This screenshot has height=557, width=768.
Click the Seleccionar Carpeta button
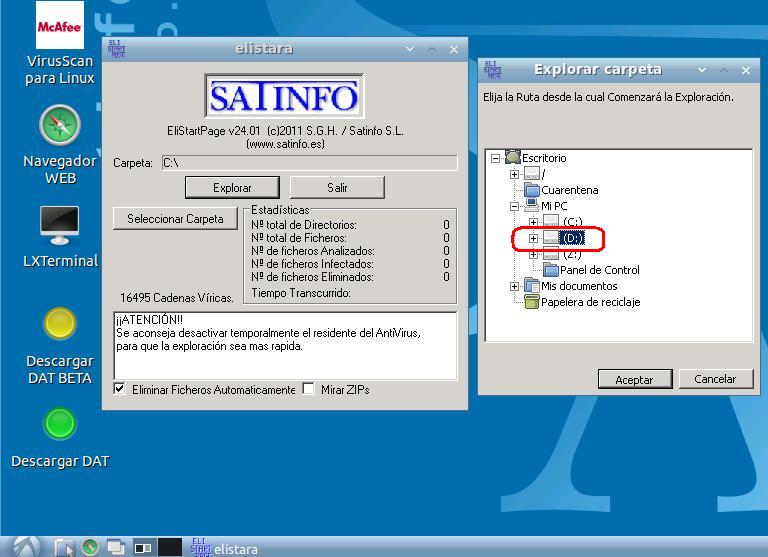coord(175,218)
